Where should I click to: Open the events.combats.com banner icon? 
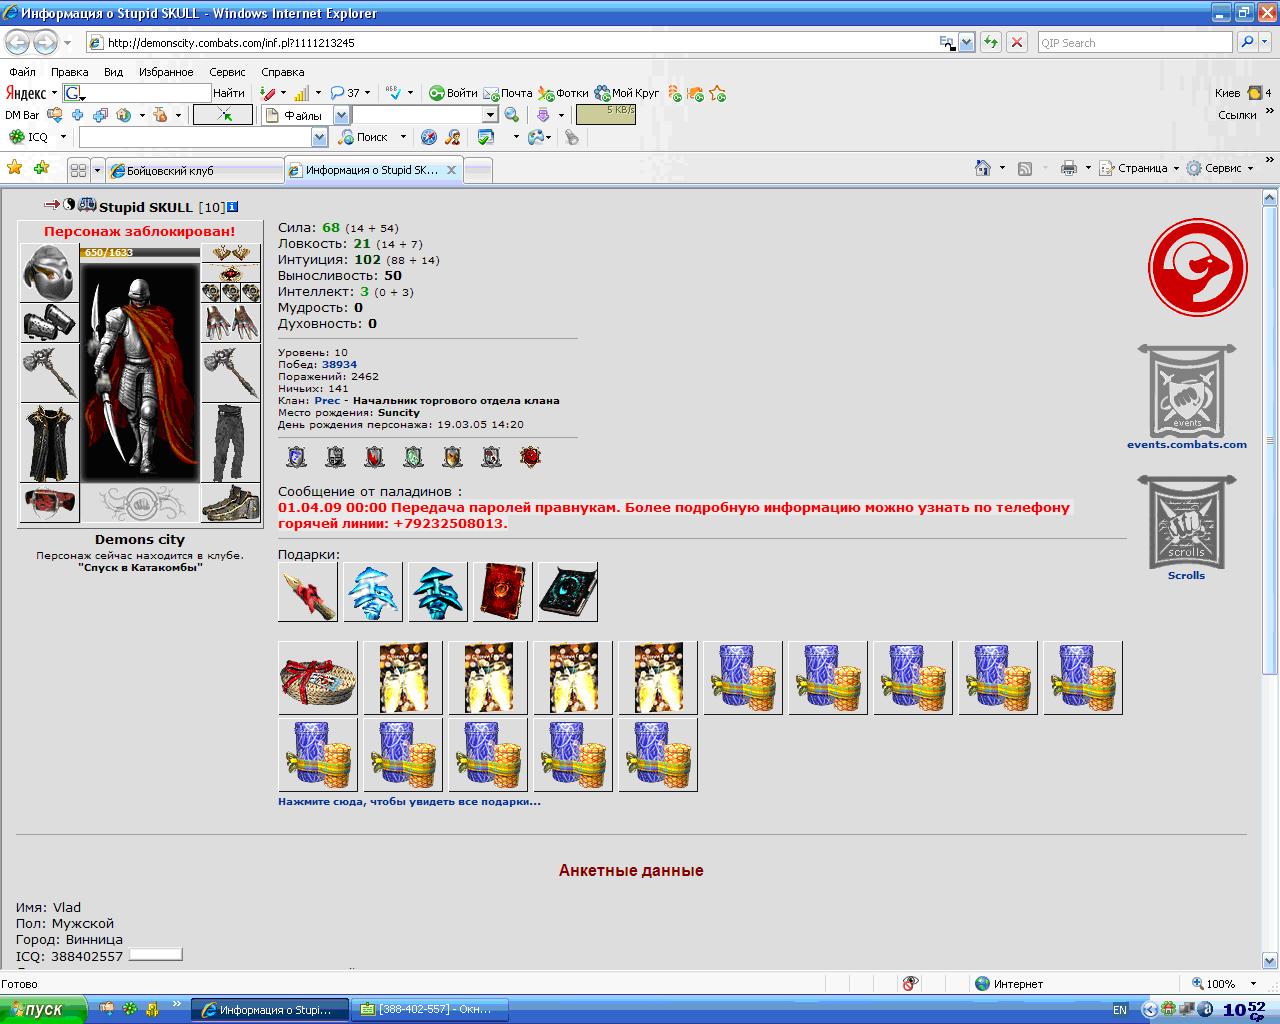coord(1187,392)
